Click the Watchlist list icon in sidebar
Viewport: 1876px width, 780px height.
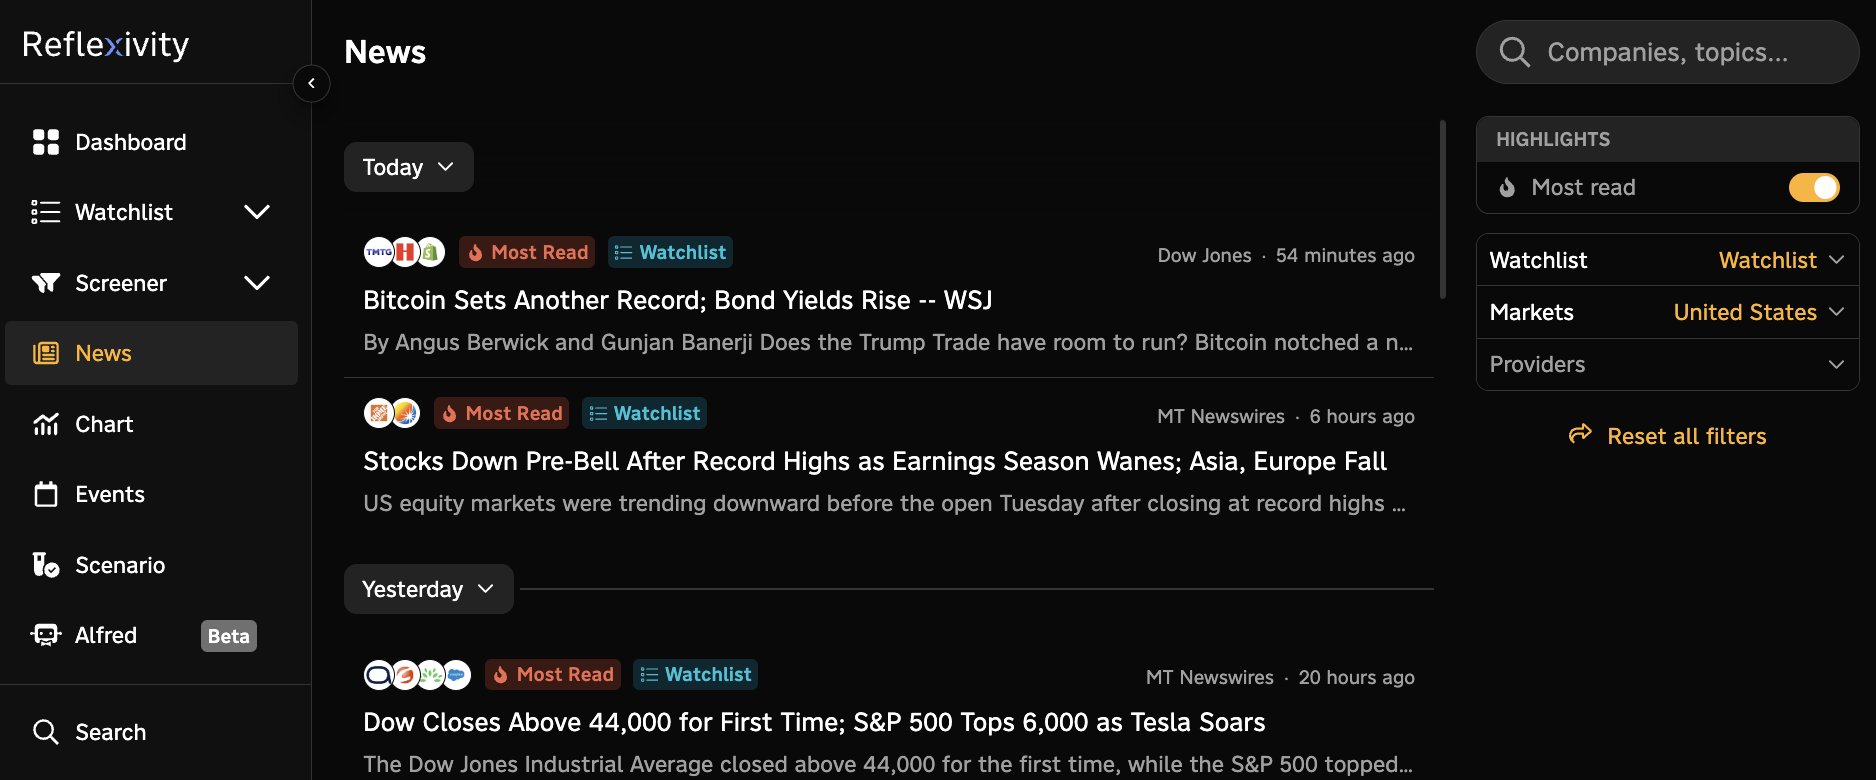click(x=46, y=212)
